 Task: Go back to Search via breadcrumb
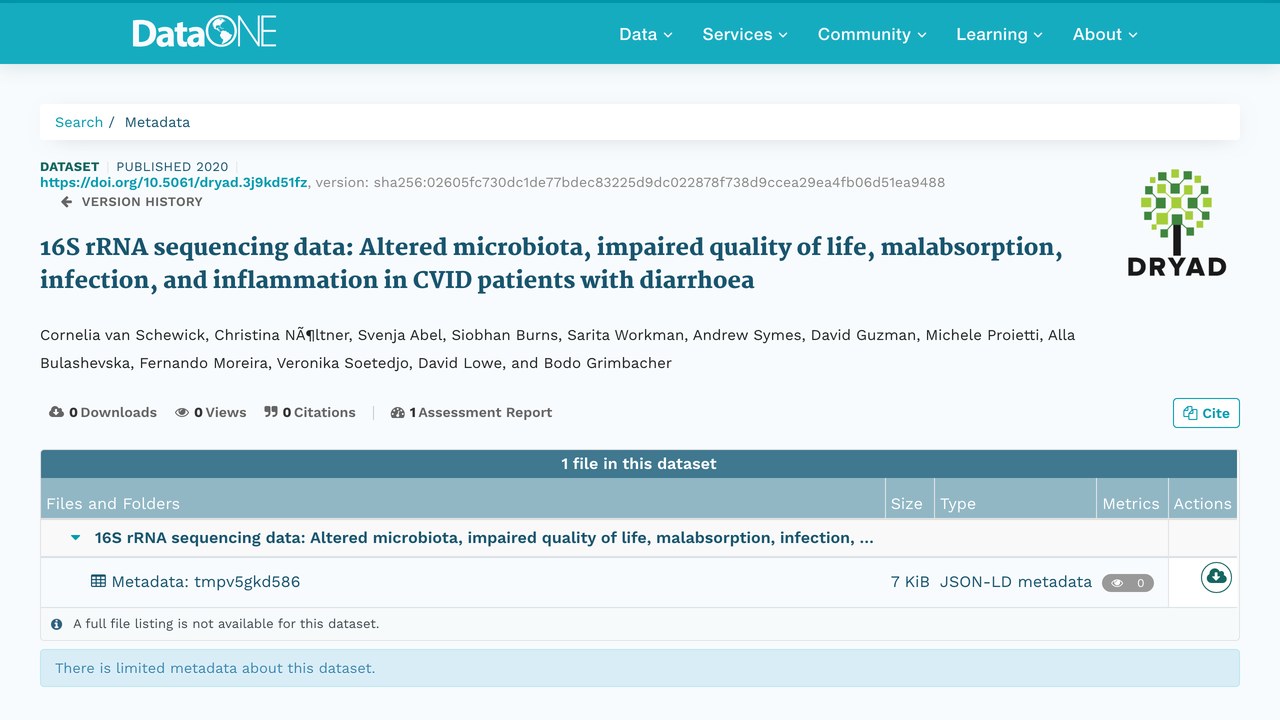(79, 122)
